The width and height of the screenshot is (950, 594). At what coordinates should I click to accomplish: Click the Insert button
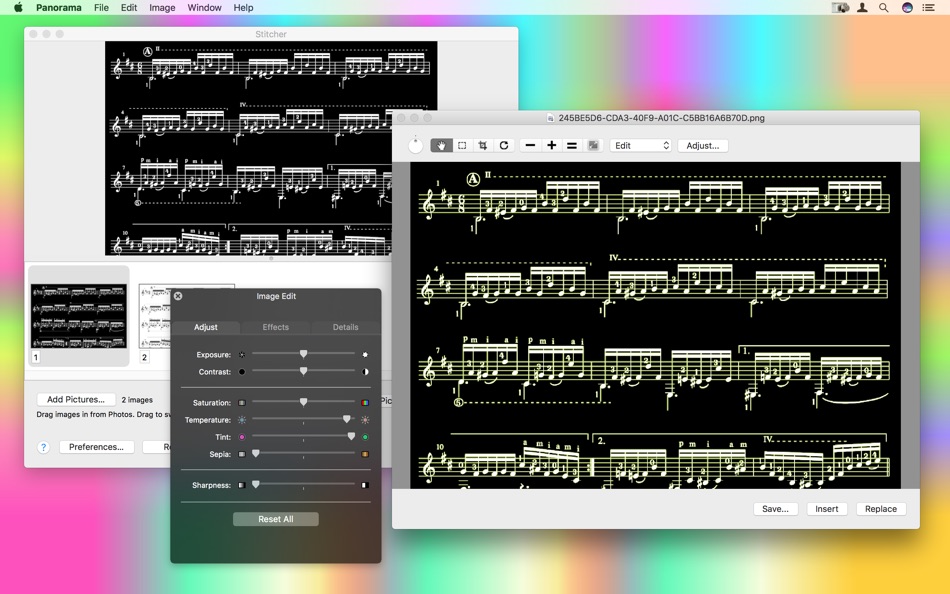tap(826, 509)
